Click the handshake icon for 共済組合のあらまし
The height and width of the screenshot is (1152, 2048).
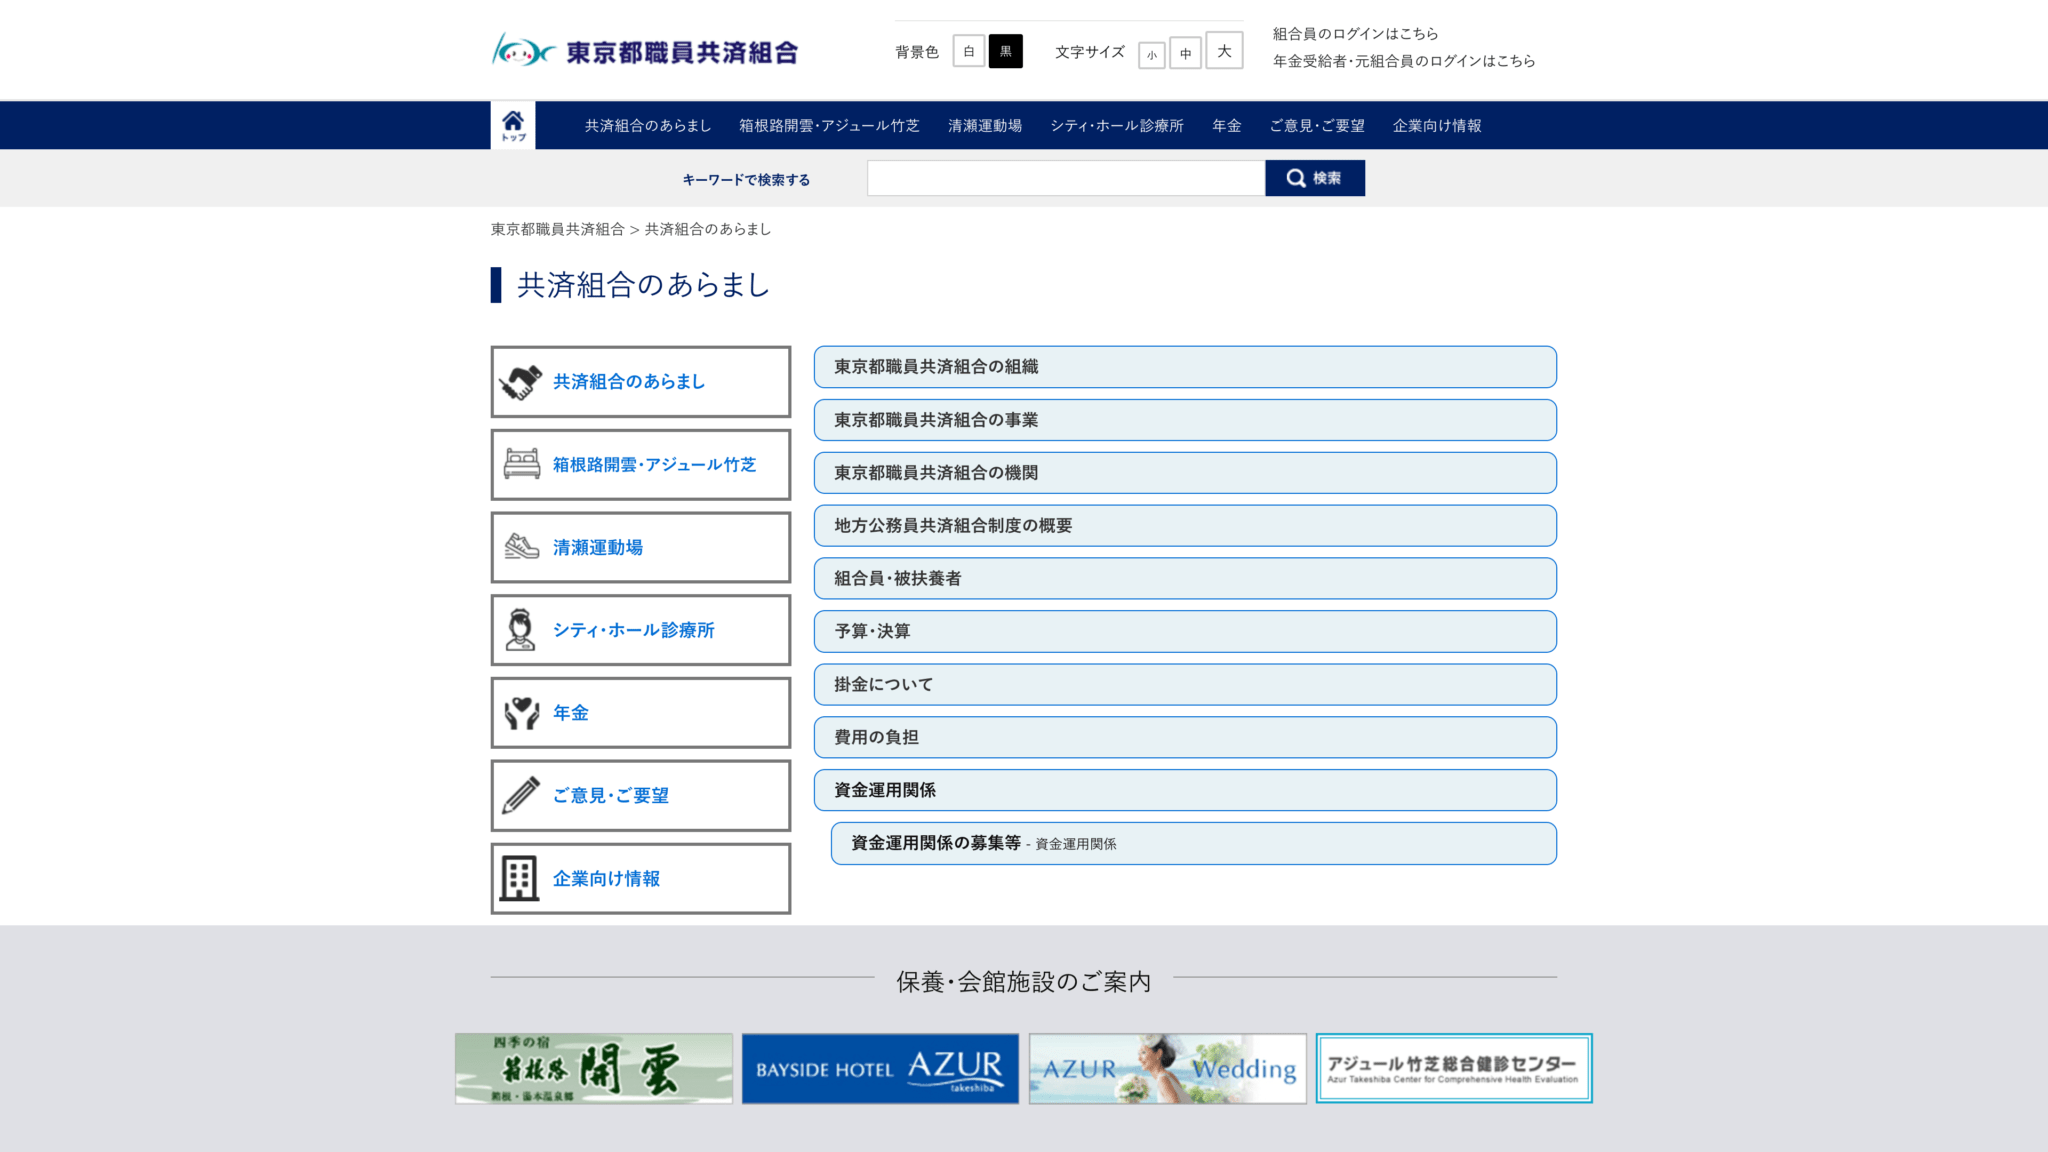coord(521,382)
